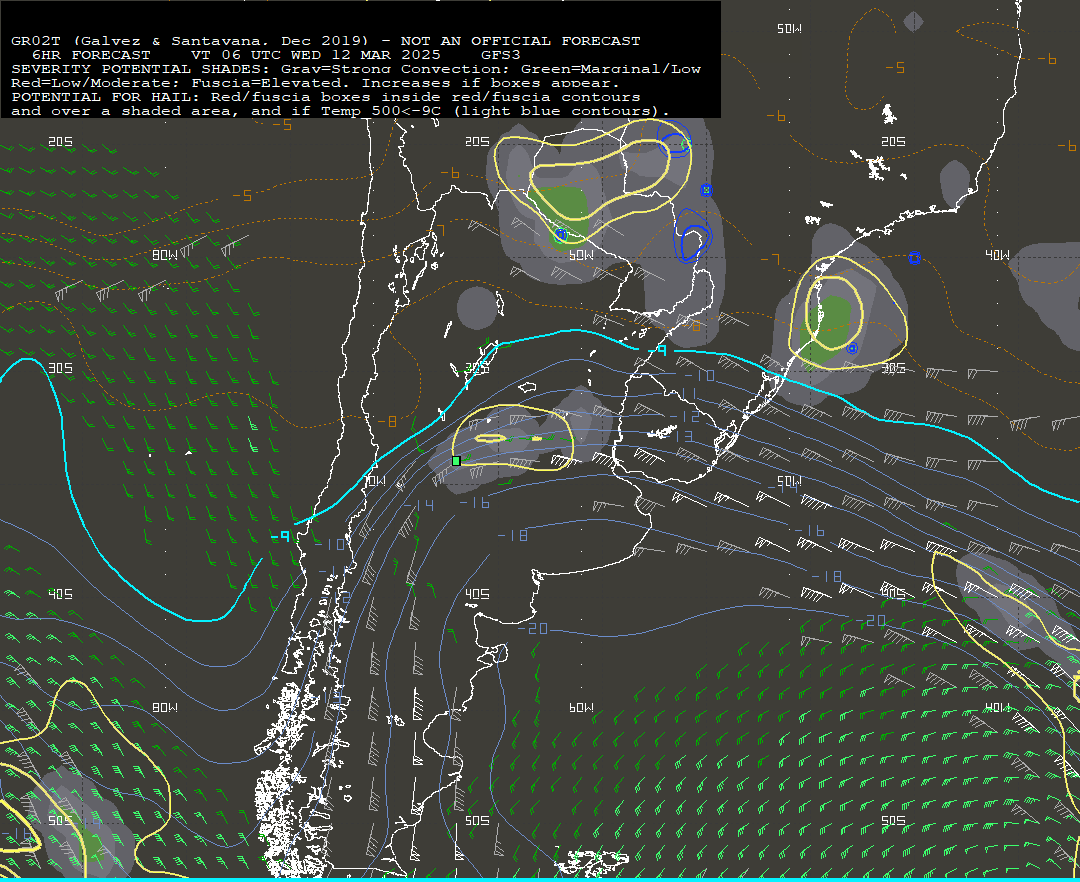This screenshot has width=1080, height=882.
Task: Click the 'POTENTIAL FOR HAIL' legend line
Action: coord(326,96)
